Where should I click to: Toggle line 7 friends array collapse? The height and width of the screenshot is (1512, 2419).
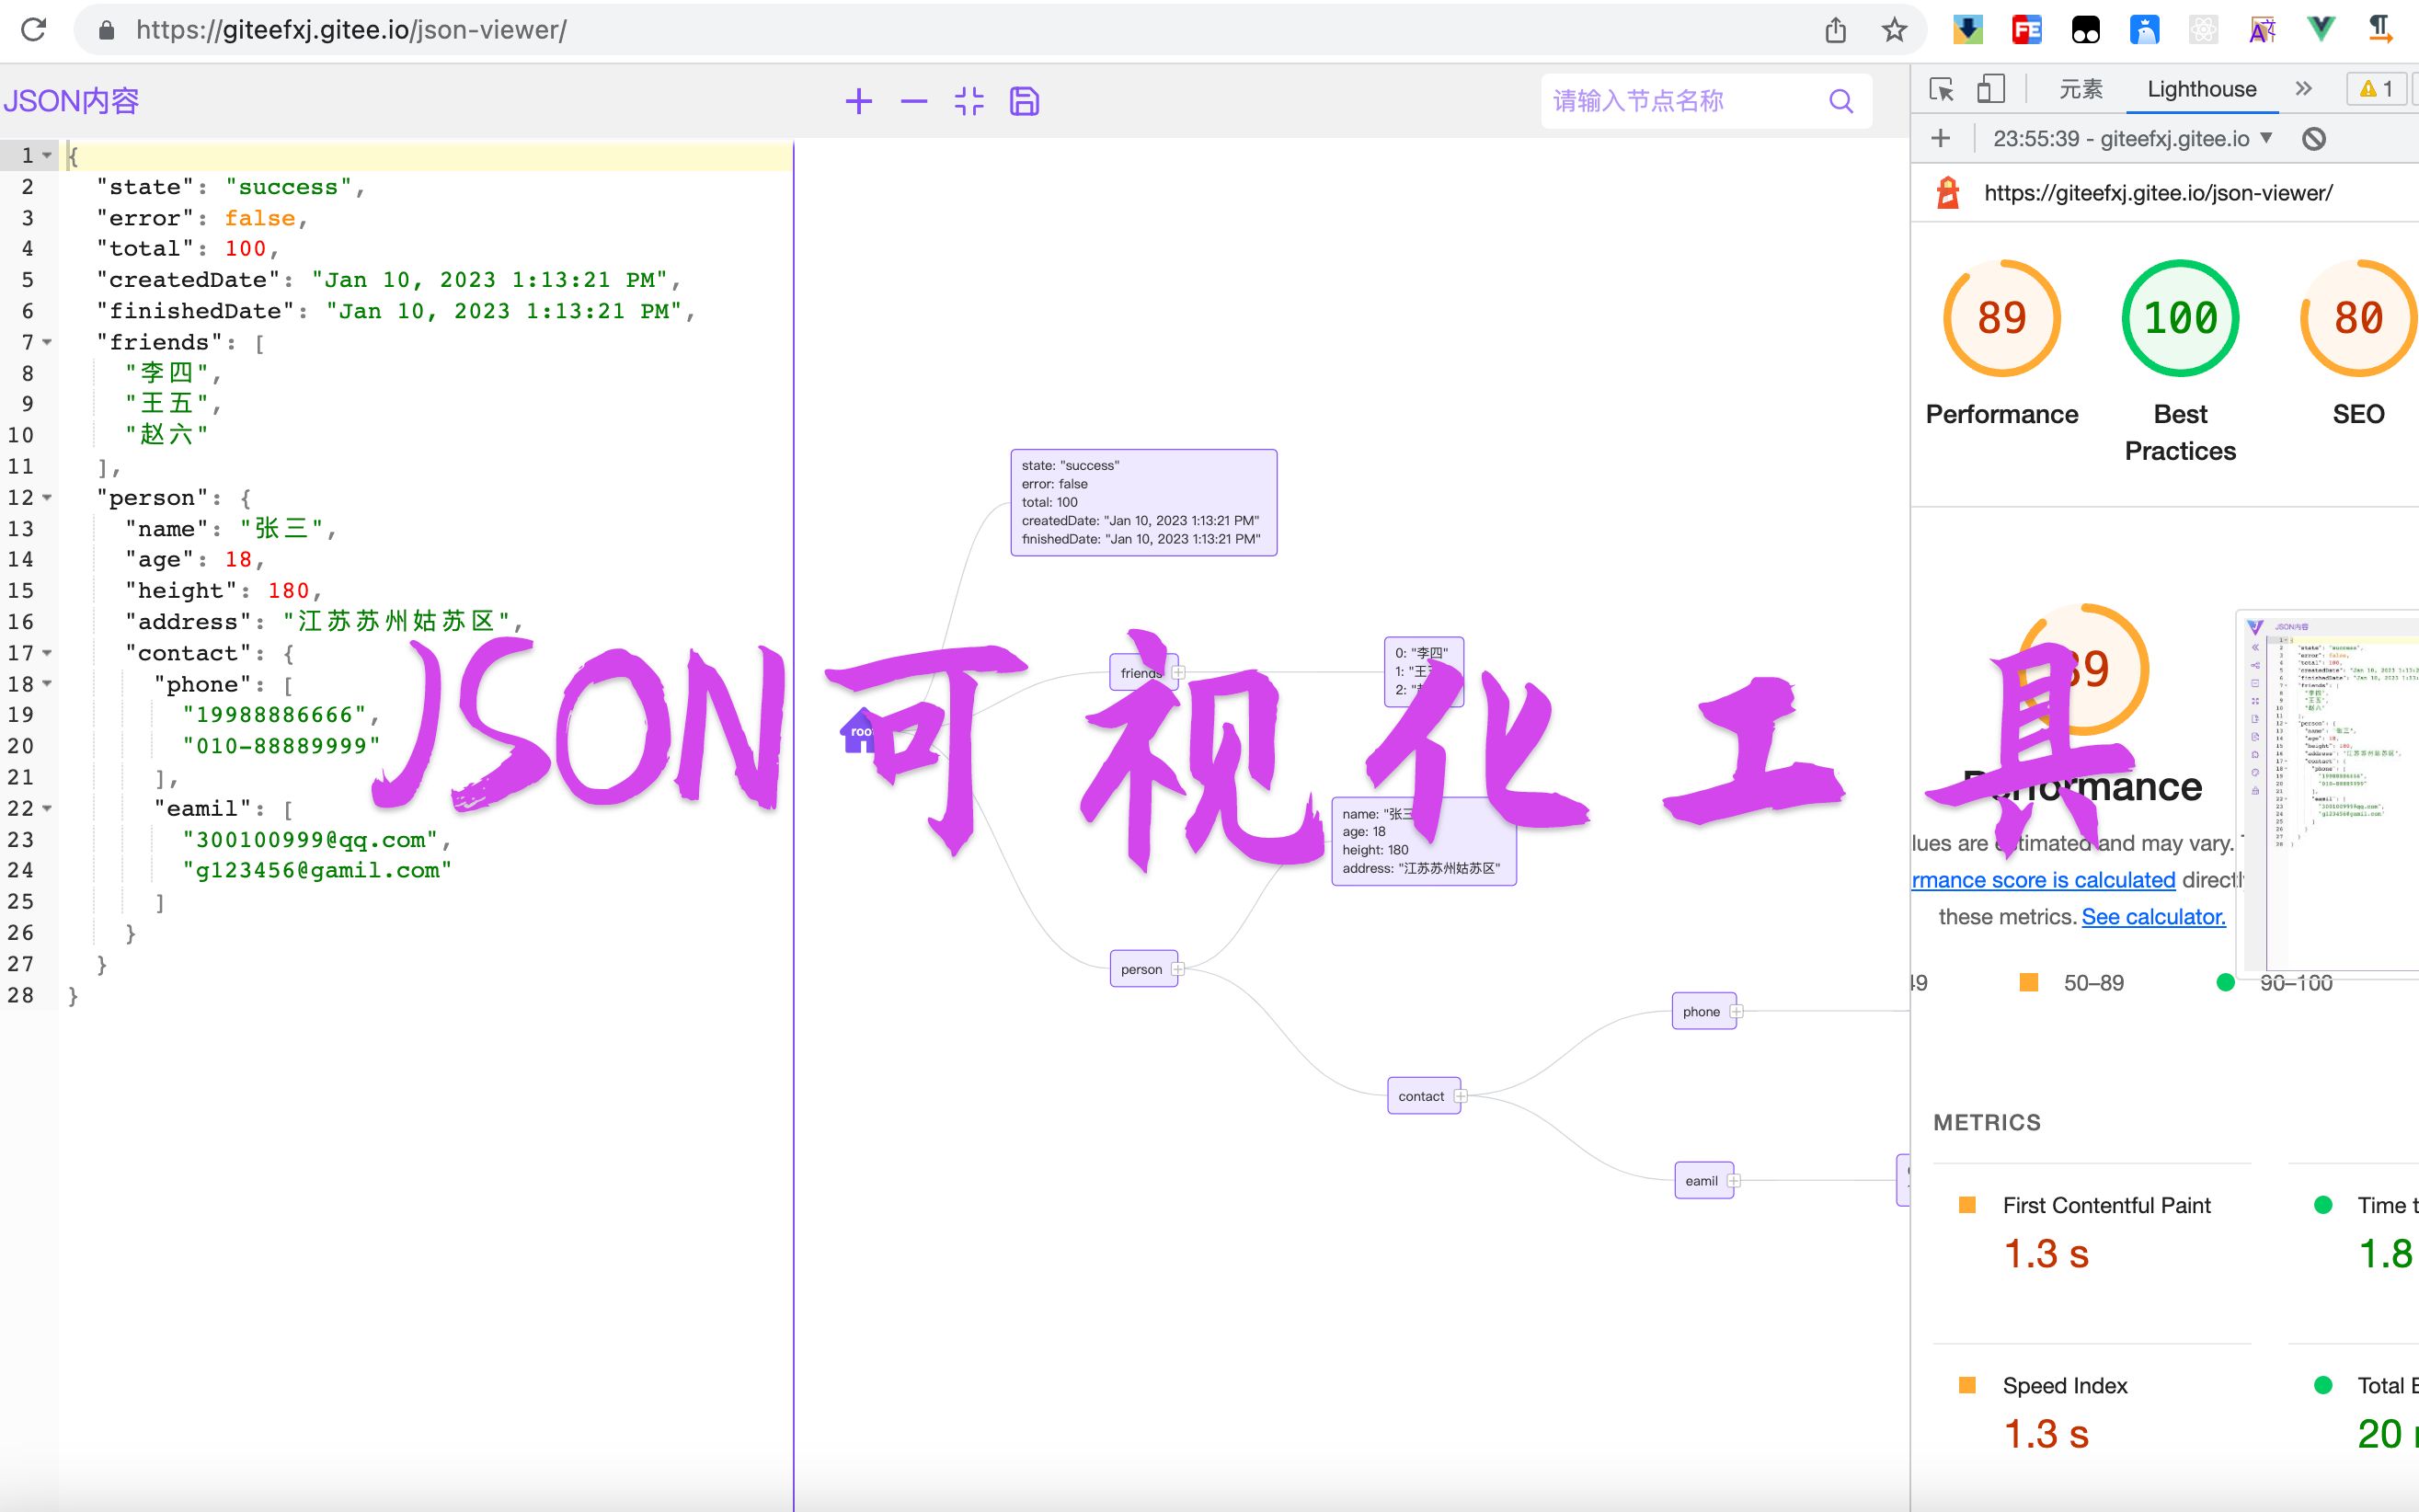47,343
